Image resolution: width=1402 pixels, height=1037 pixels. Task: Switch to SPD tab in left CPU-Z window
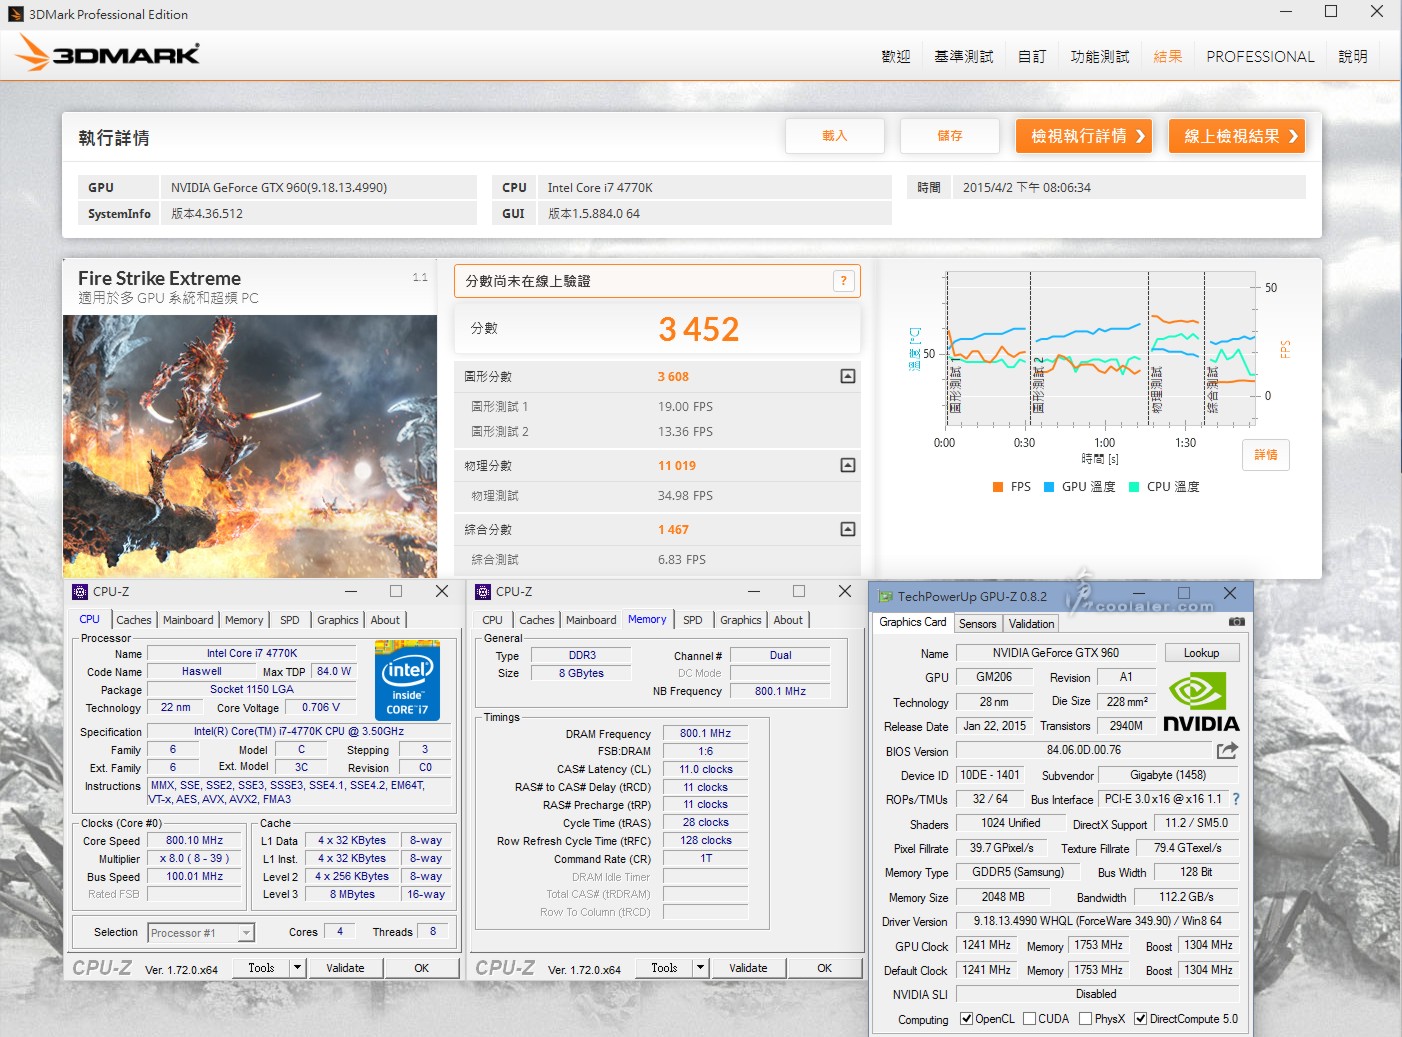click(290, 620)
